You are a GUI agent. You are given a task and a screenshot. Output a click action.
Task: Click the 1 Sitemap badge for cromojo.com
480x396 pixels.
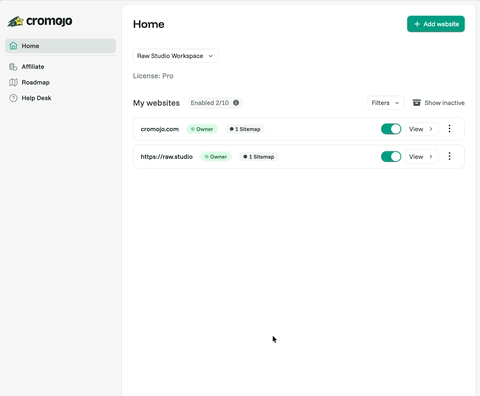pos(245,129)
